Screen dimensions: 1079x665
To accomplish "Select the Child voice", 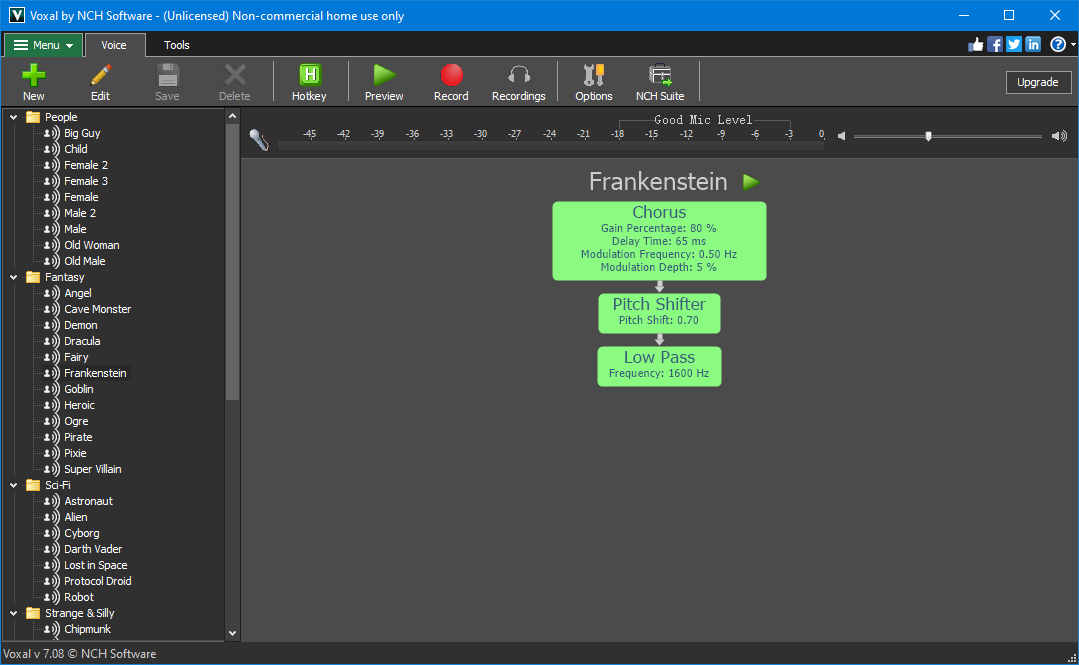I will 76,149.
